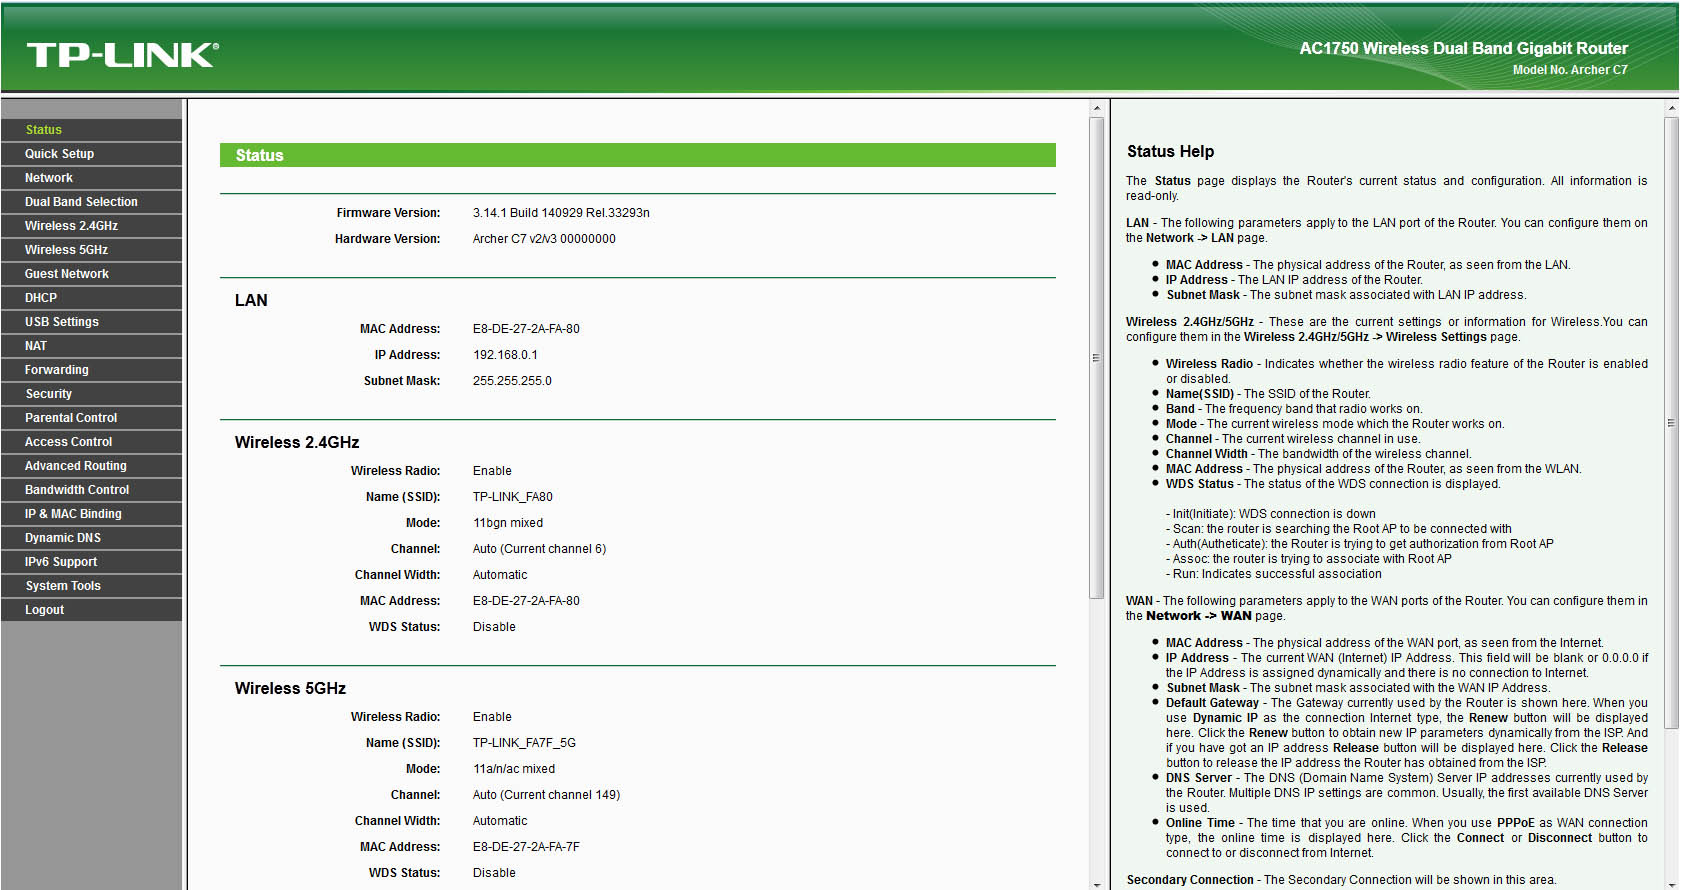Open Advanced Routing menu
The image size is (1682, 890).
tap(91, 466)
